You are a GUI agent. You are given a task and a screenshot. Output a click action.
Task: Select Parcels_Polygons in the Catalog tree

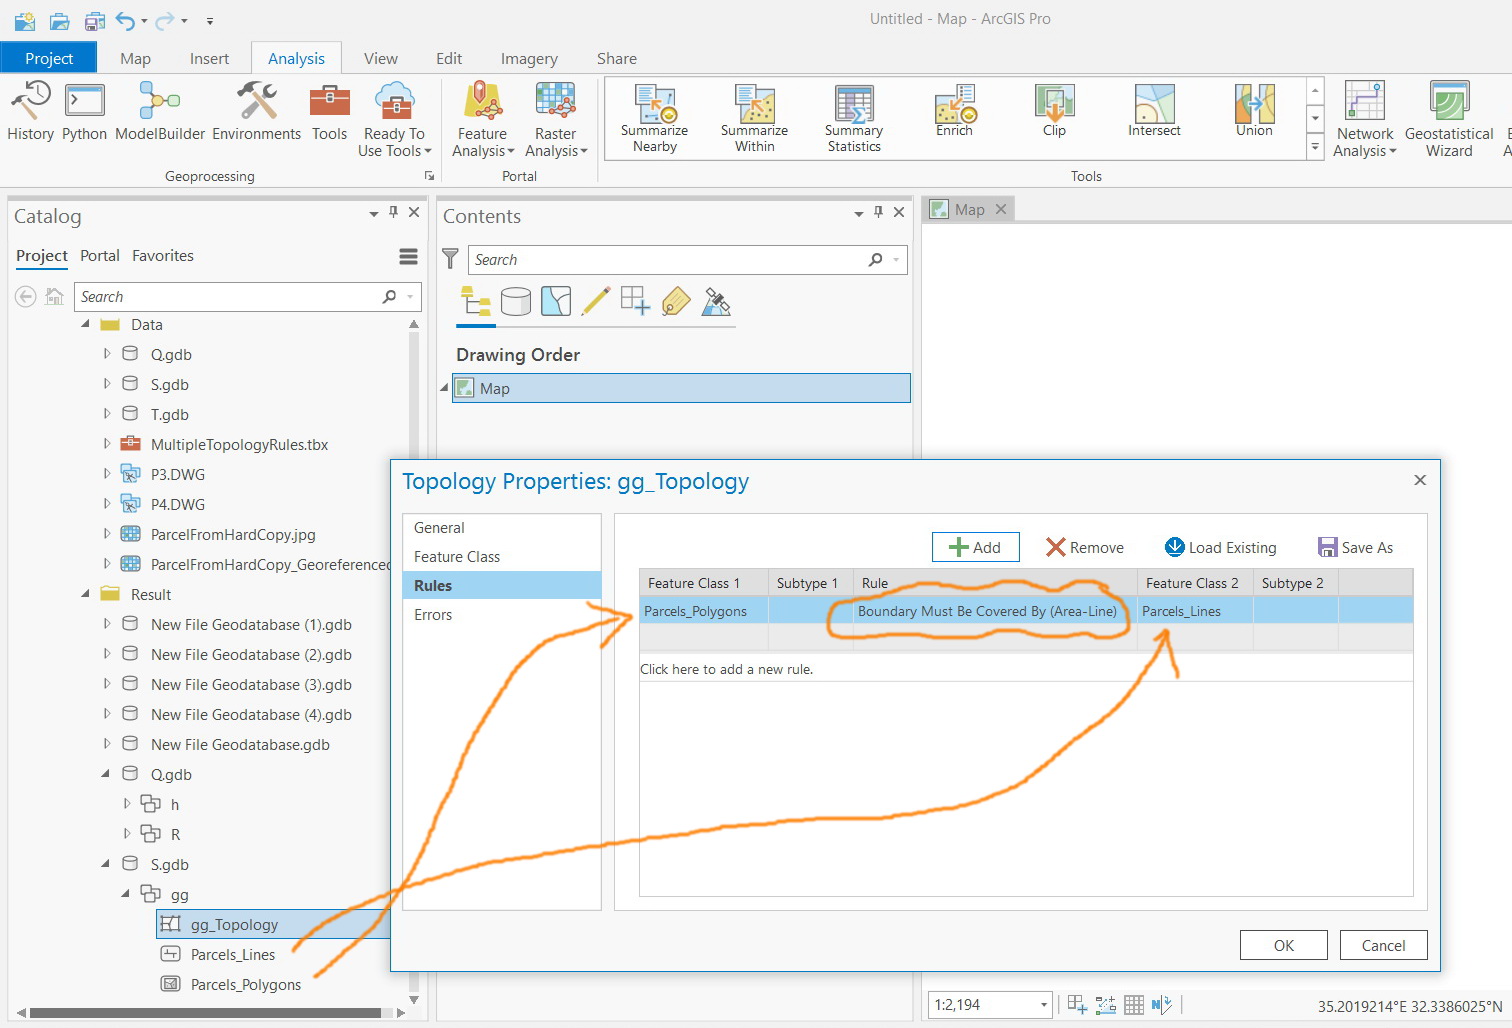point(245,985)
